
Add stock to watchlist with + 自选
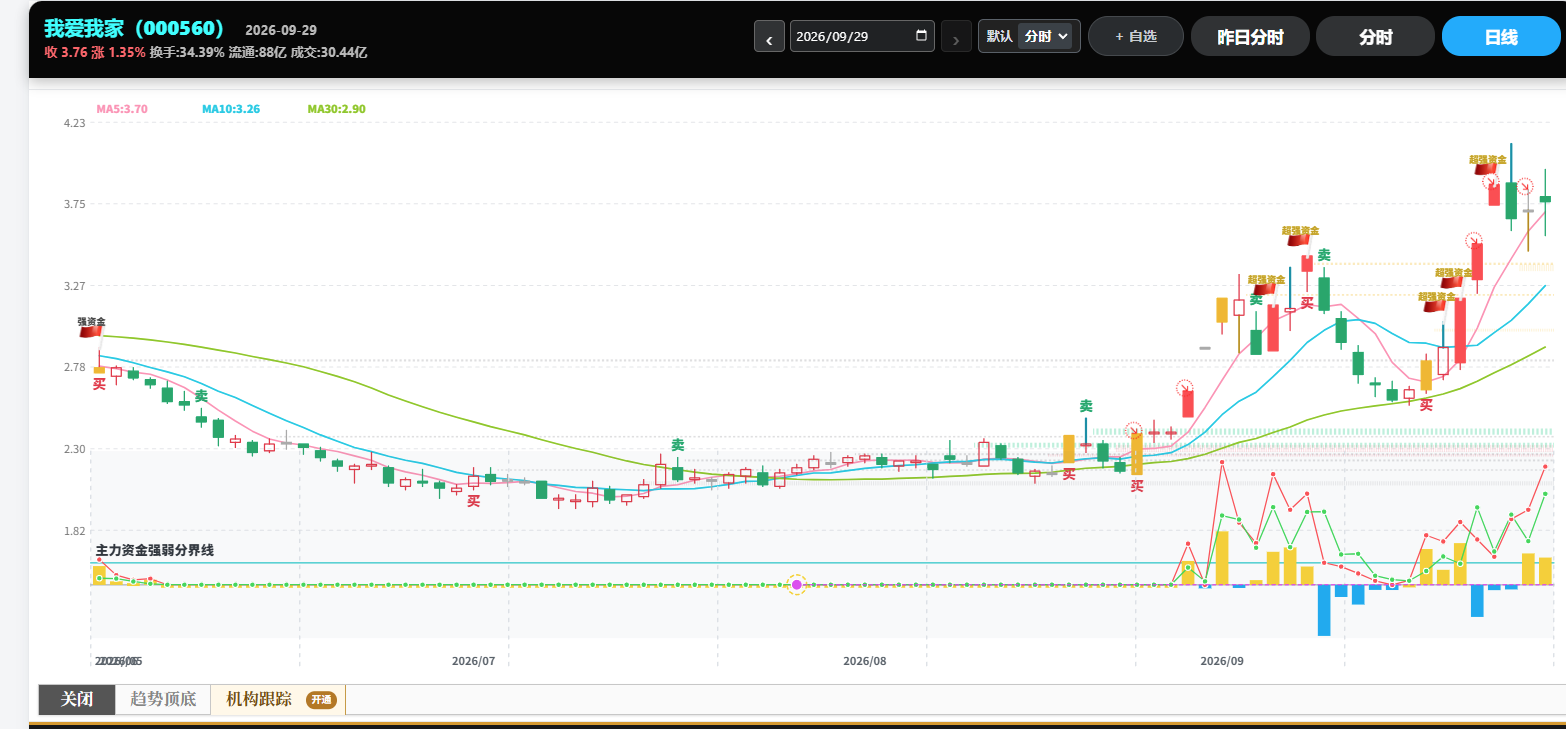[x=1136, y=36]
